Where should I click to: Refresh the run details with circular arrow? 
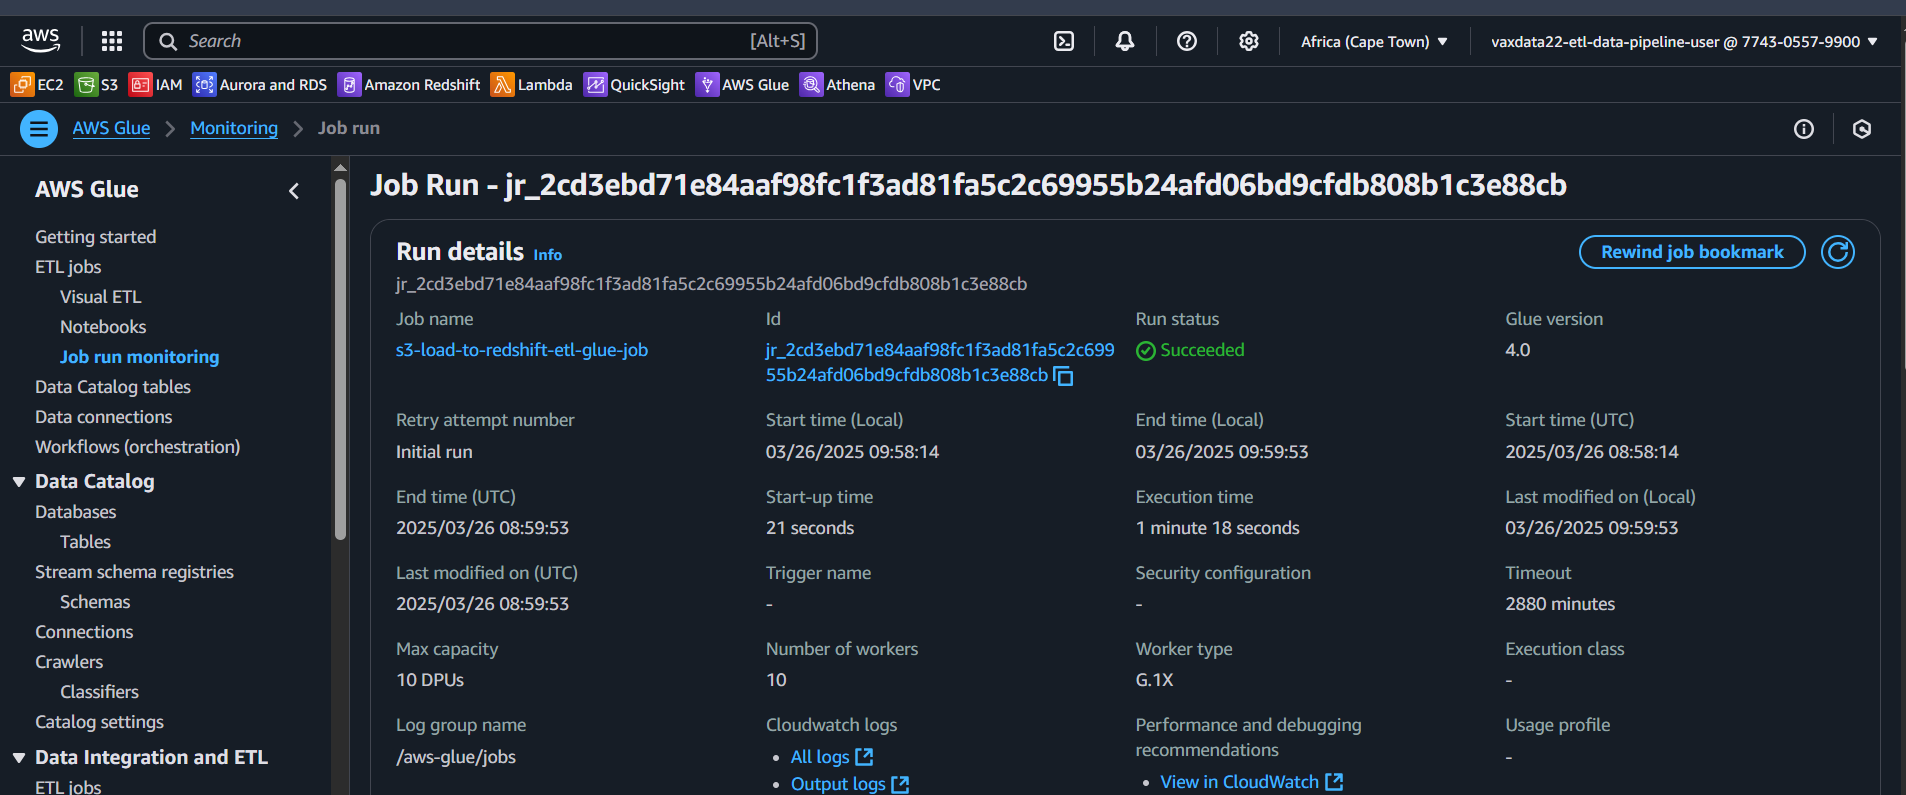pos(1838,252)
